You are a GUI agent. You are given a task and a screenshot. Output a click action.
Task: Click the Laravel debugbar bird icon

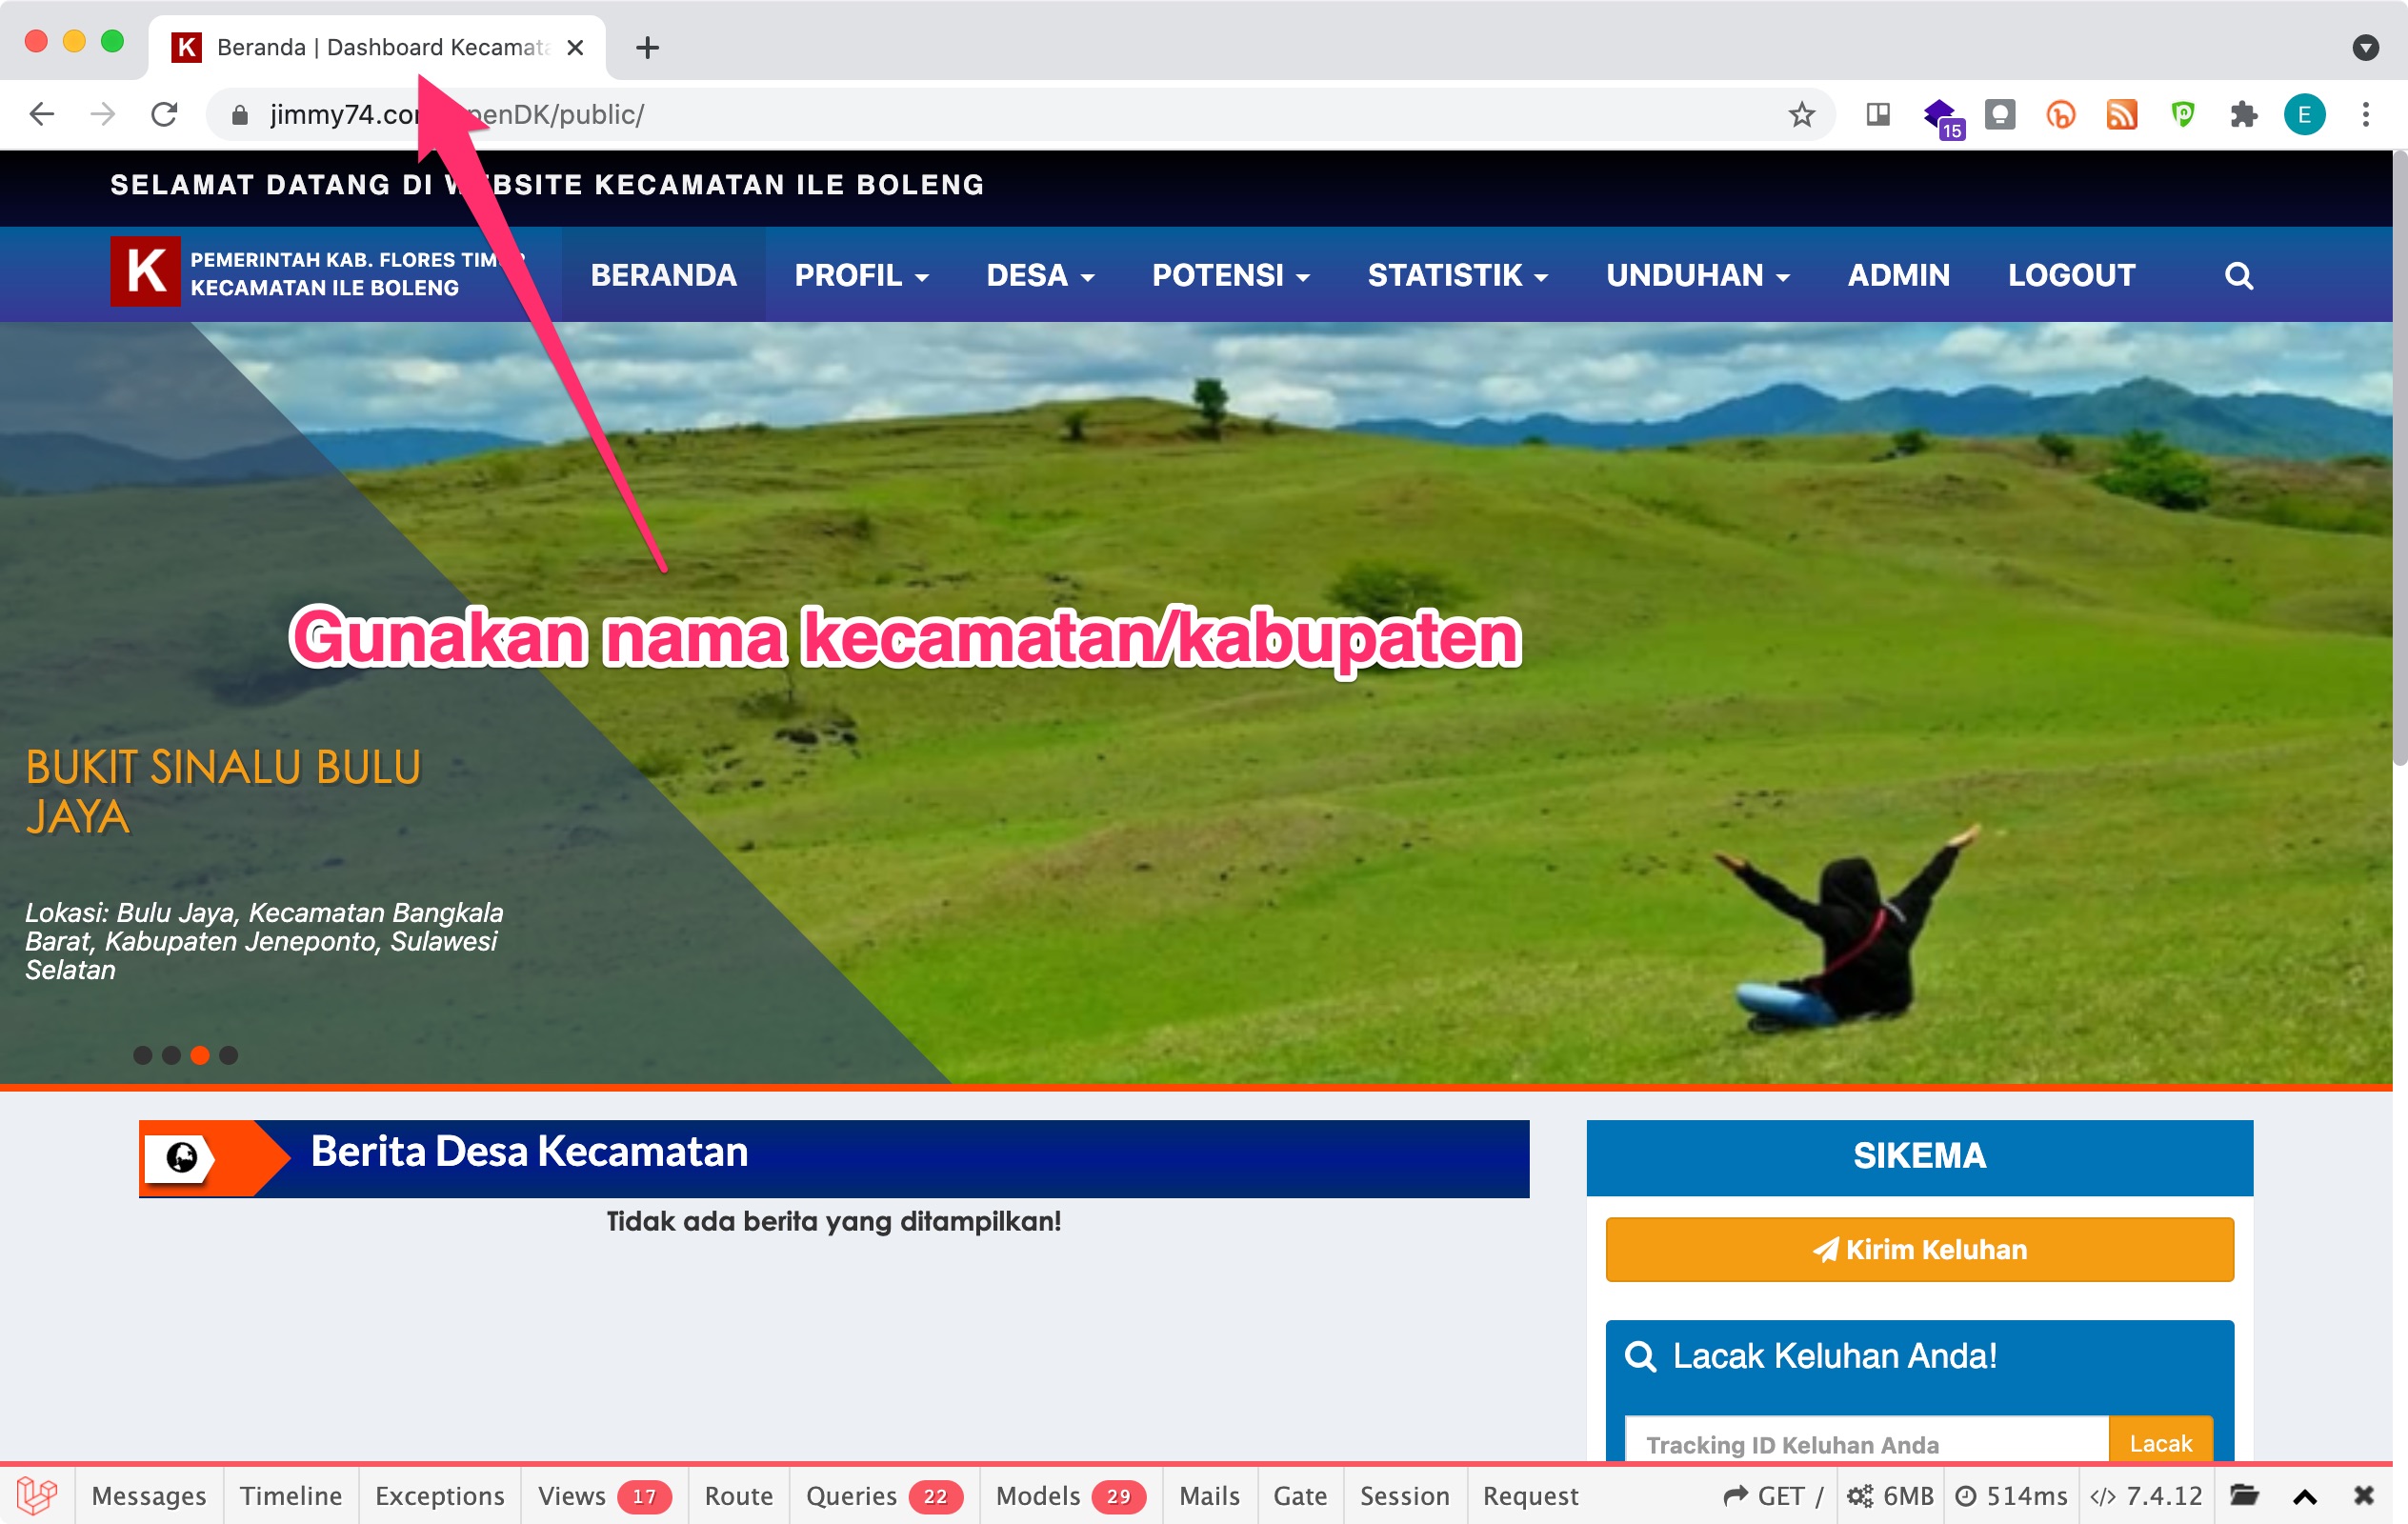(x=38, y=1496)
